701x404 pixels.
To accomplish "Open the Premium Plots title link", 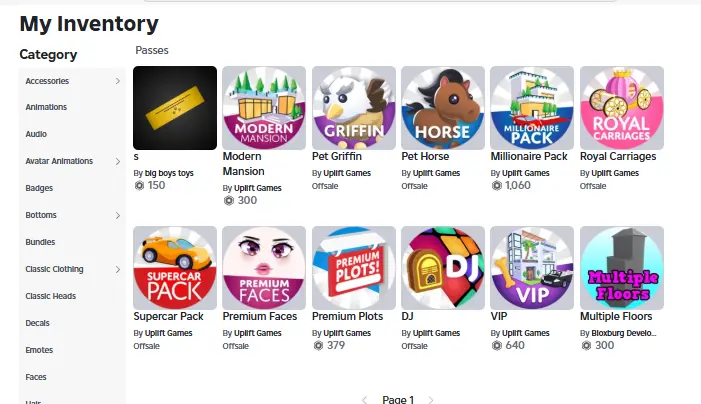I will (x=347, y=316).
